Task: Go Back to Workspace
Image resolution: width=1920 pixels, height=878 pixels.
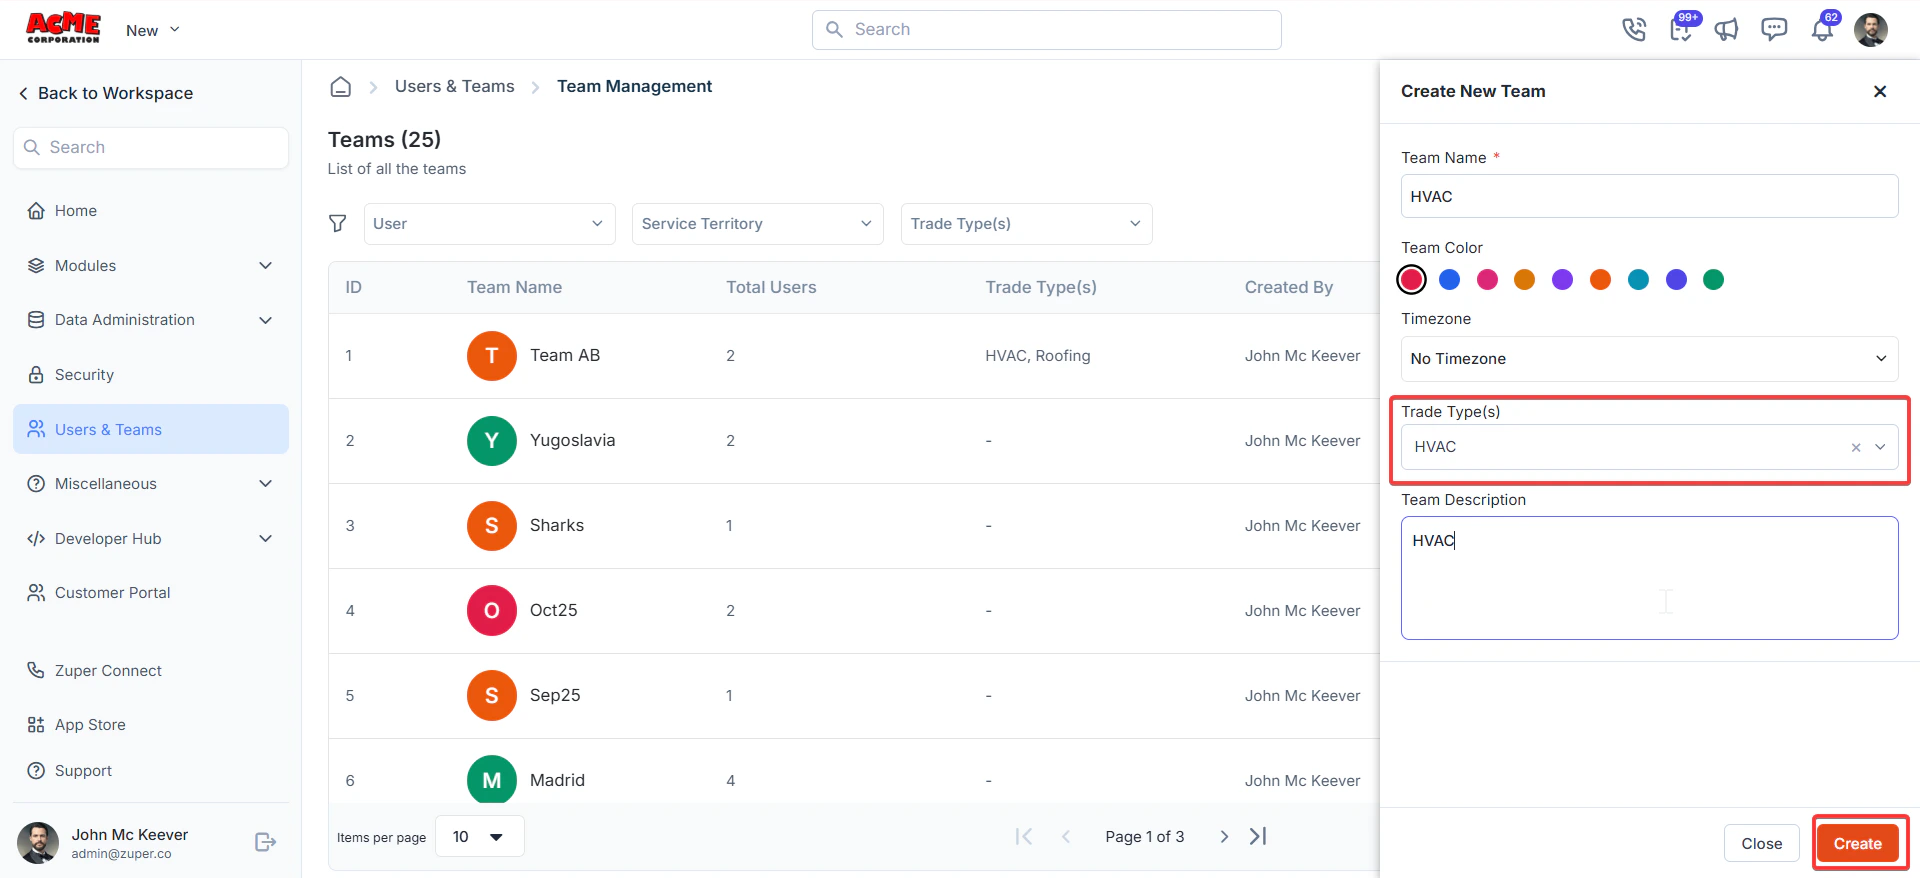Action: pos(105,93)
